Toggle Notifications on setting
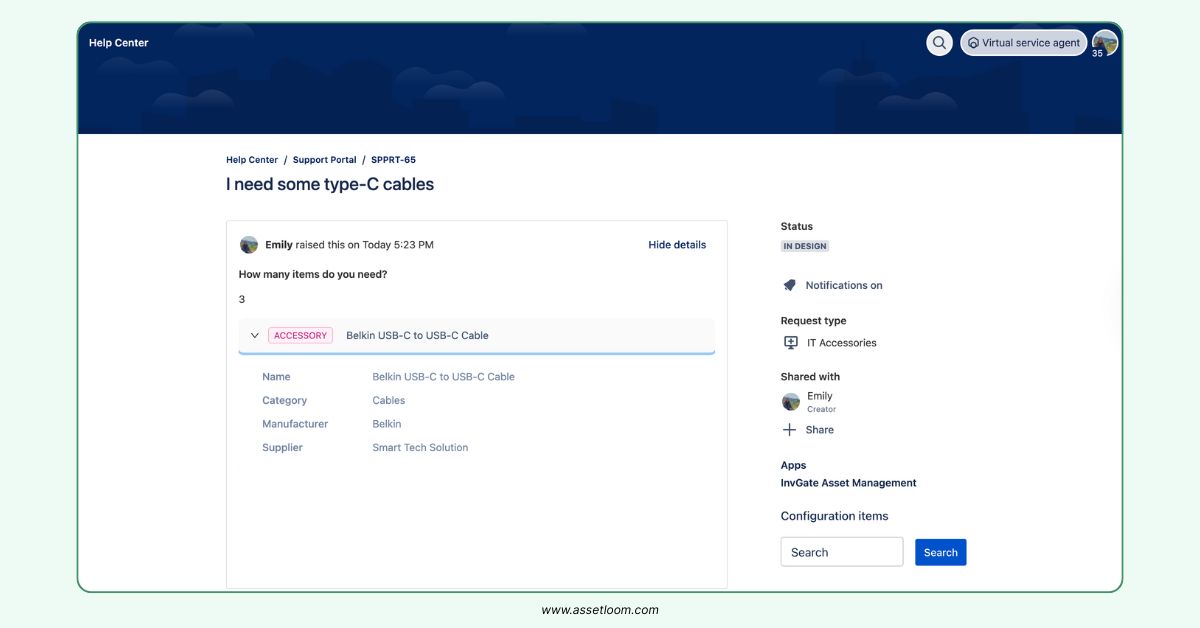Screen dimensions: 1200x628 843,285
